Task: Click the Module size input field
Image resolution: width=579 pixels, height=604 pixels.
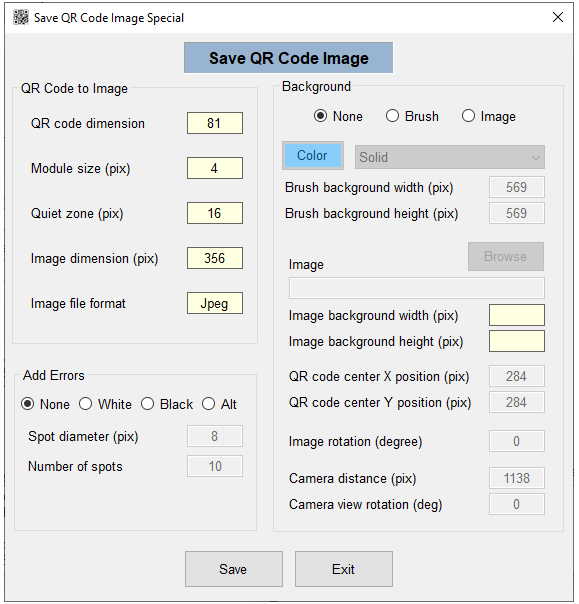Action: pyautogui.click(x=215, y=168)
